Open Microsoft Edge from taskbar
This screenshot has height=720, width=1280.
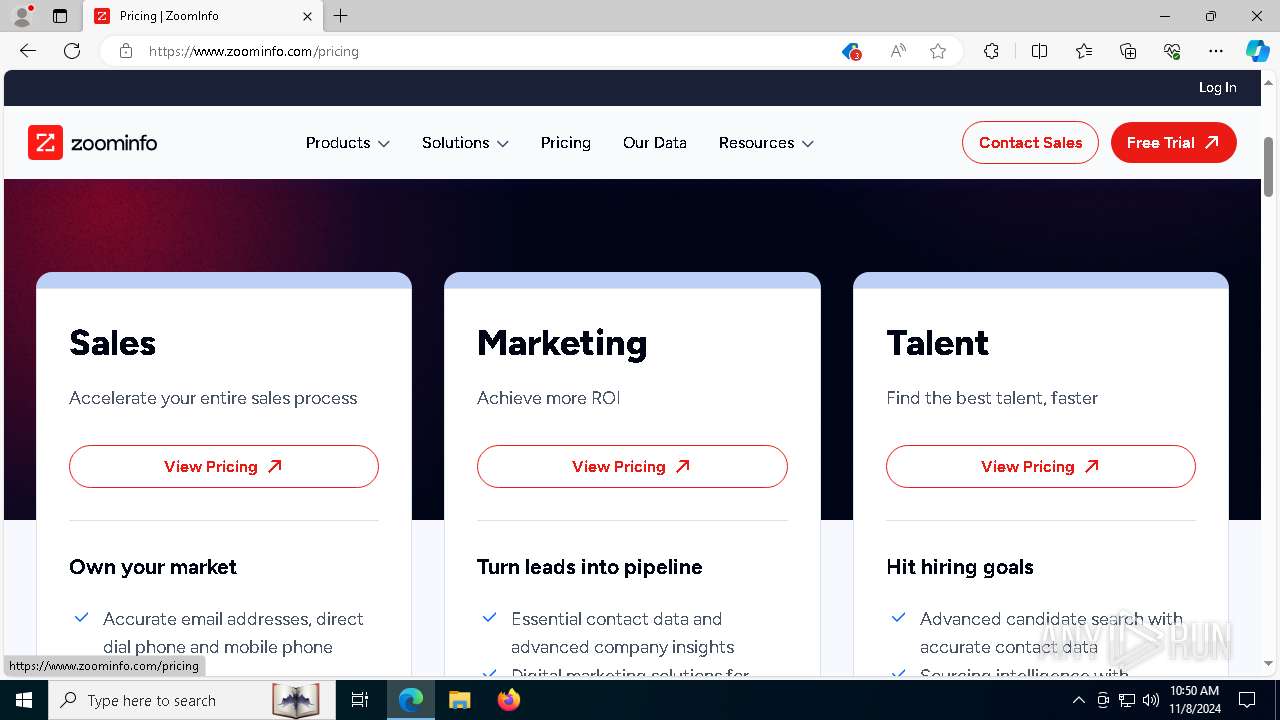point(411,700)
